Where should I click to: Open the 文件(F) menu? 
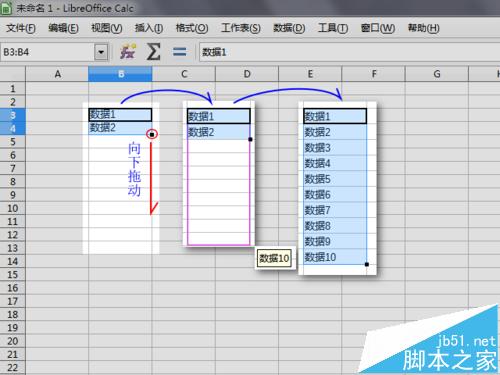tap(21, 28)
